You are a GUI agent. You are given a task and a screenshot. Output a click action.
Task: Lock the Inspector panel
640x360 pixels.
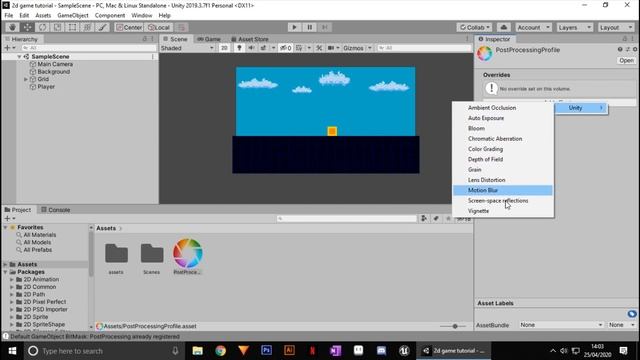pyautogui.click(x=624, y=39)
